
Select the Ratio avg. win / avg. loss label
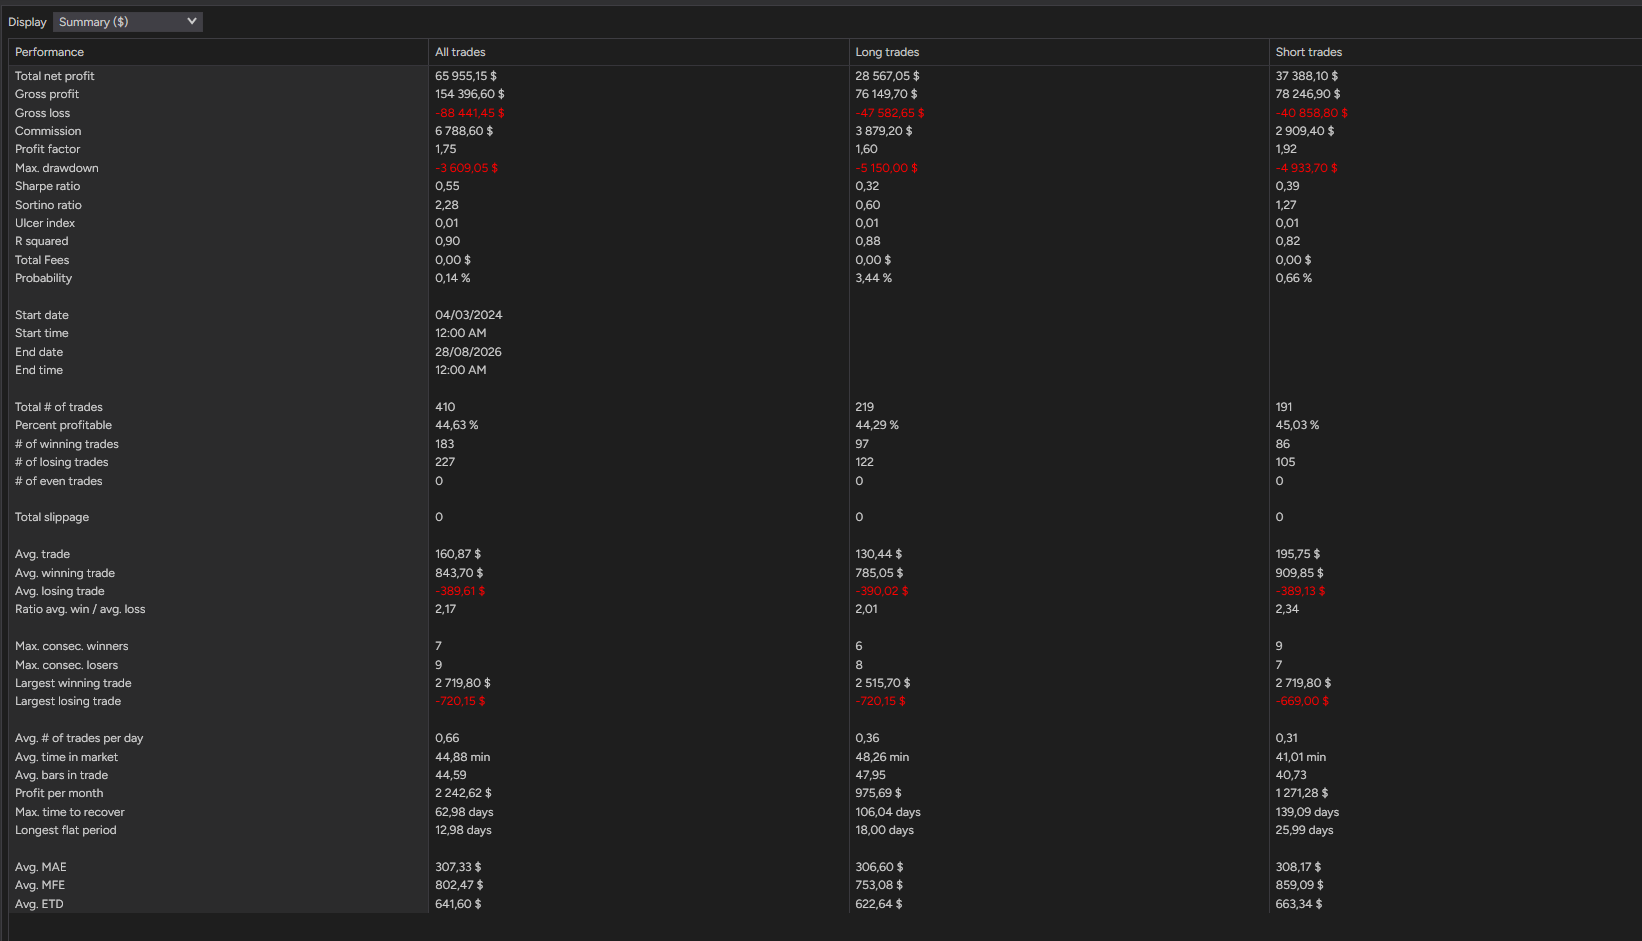click(x=80, y=609)
